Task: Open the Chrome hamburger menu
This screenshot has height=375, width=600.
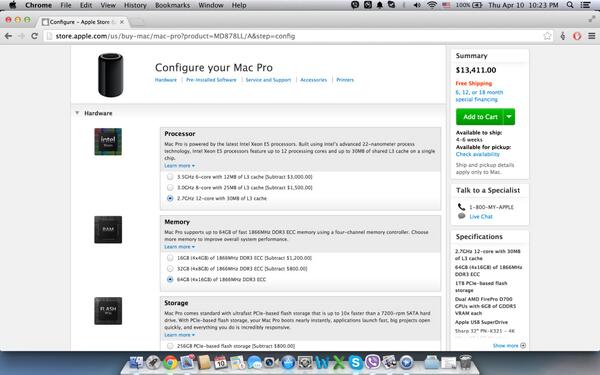Action: coord(592,36)
